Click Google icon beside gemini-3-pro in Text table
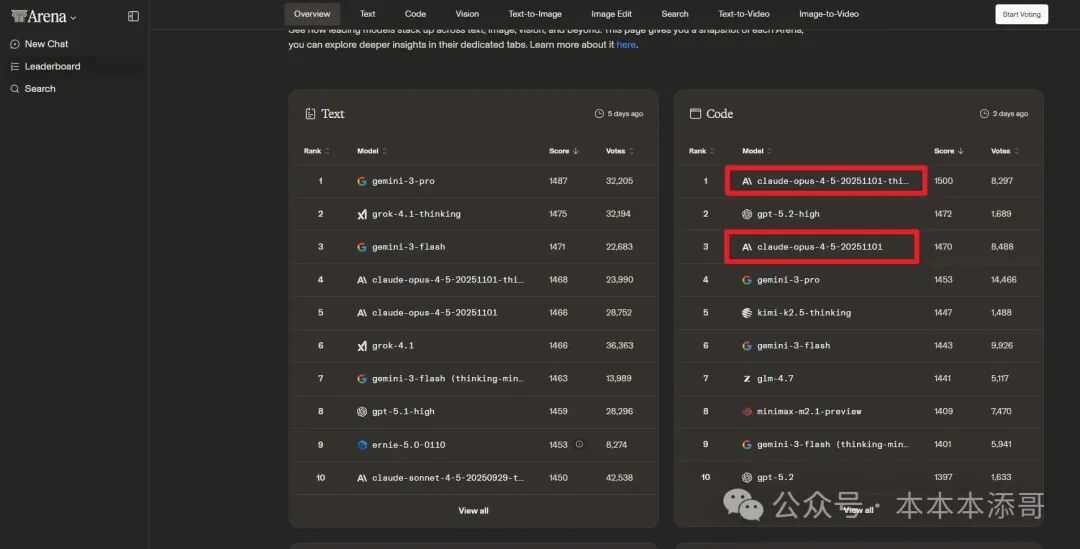The height and width of the screenshot is (549, 1080). coord(362,181)
